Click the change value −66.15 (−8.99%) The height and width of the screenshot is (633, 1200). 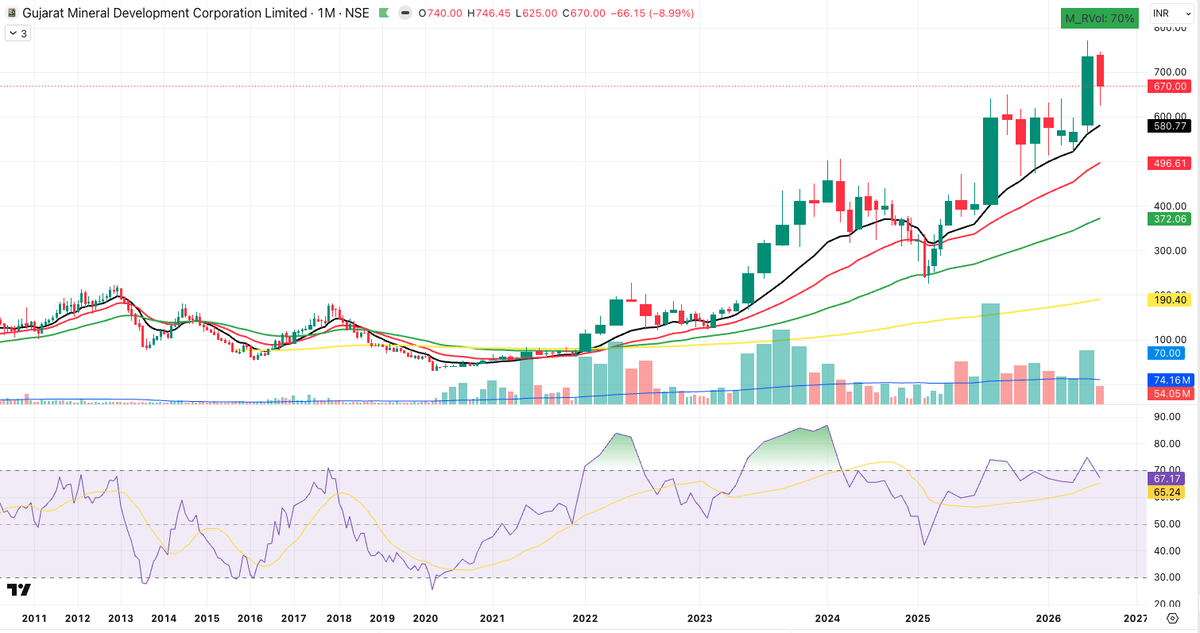pos(651,13)
